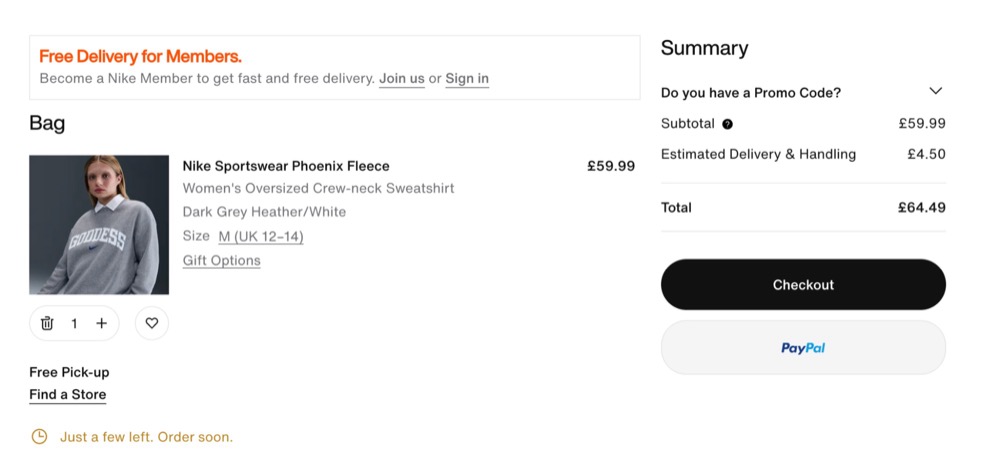Click the Free Delivery for Members heading

coord(140,57)
